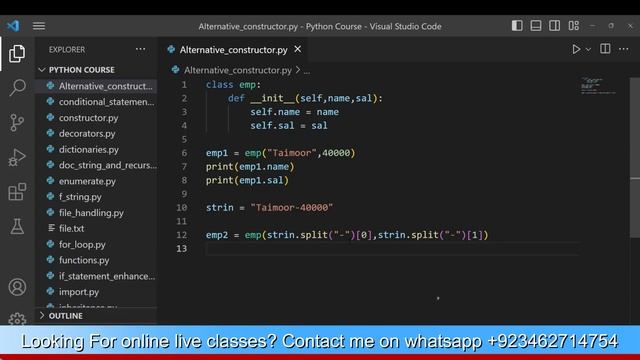
Task: Split the editor to the right
Action: coord(605,49)
